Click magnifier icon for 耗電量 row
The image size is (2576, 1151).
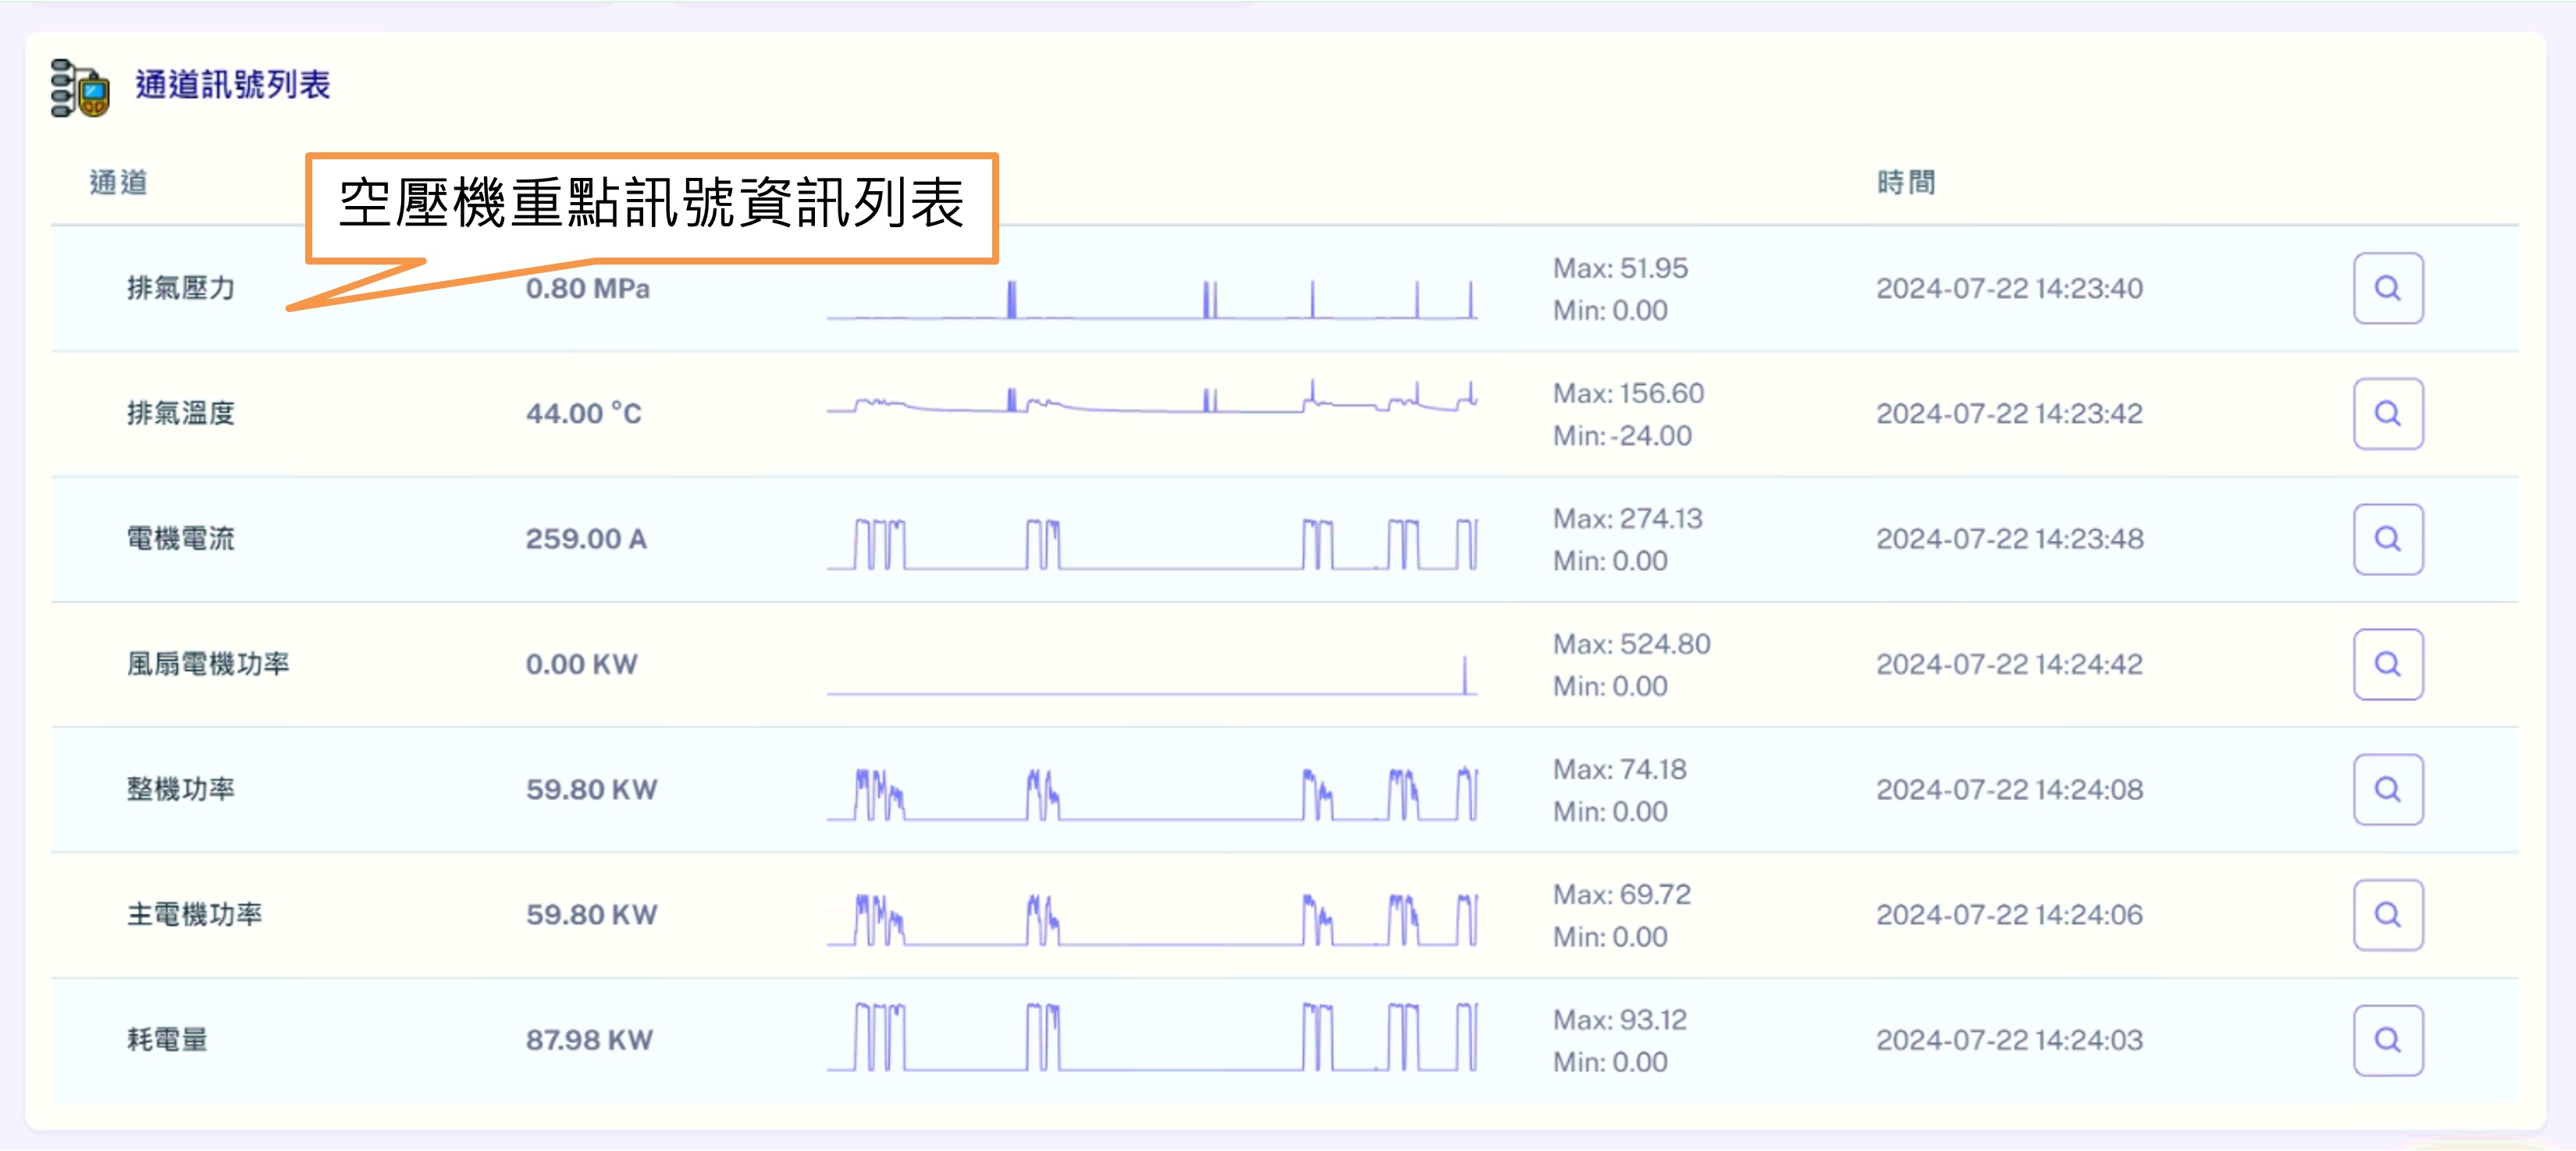click(2386, 1040)
